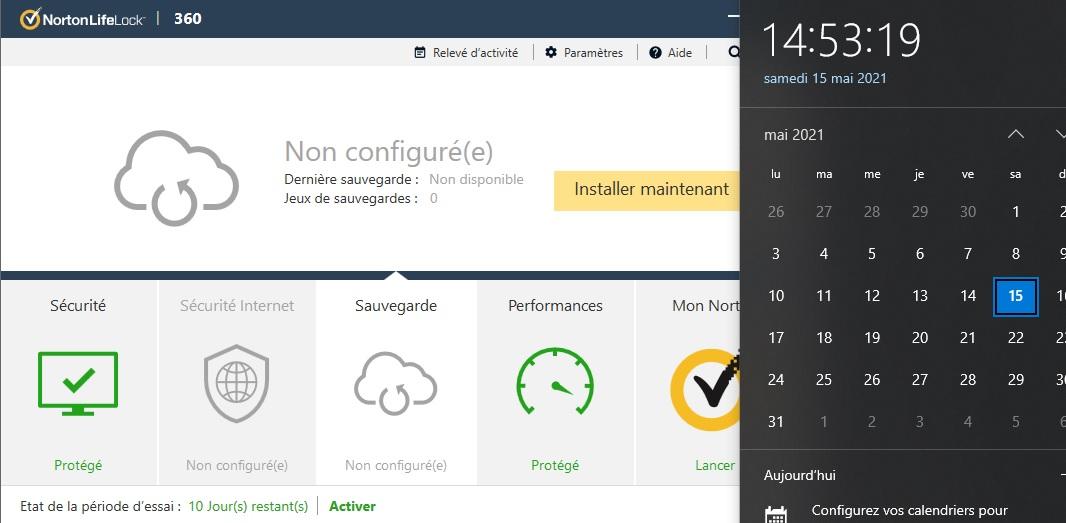The height and width of the screenshot is (523, 1066).
Task: Click the green speedometer Performances icon
Action: [x=555, y=381]
